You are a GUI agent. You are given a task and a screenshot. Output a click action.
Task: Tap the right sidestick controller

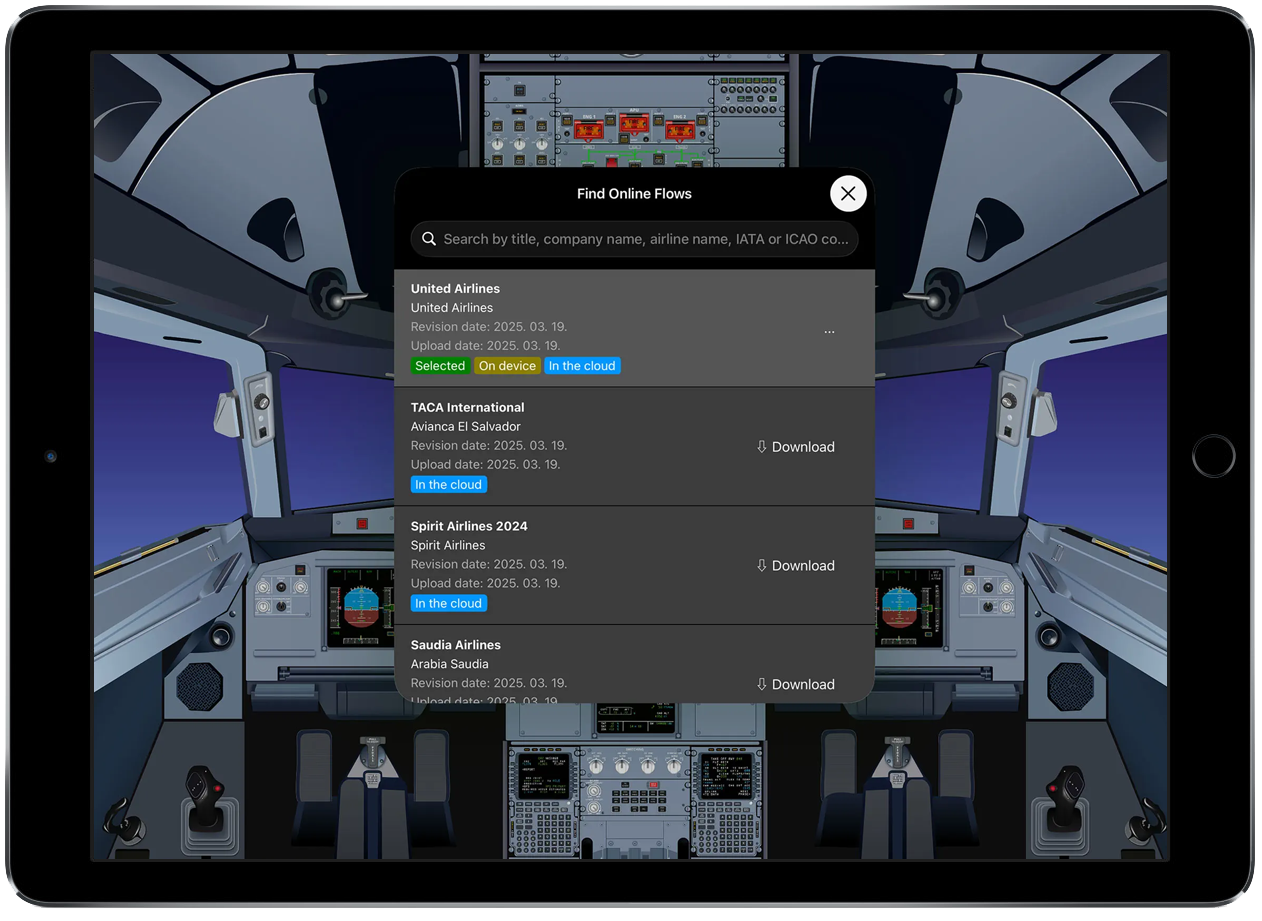(1063, 800)
